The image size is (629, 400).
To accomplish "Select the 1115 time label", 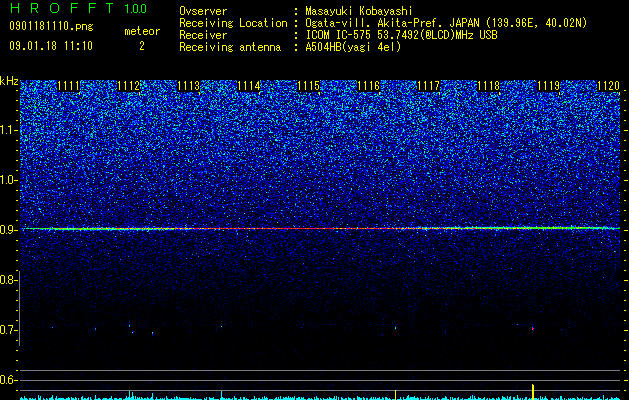I will (308, 86).
